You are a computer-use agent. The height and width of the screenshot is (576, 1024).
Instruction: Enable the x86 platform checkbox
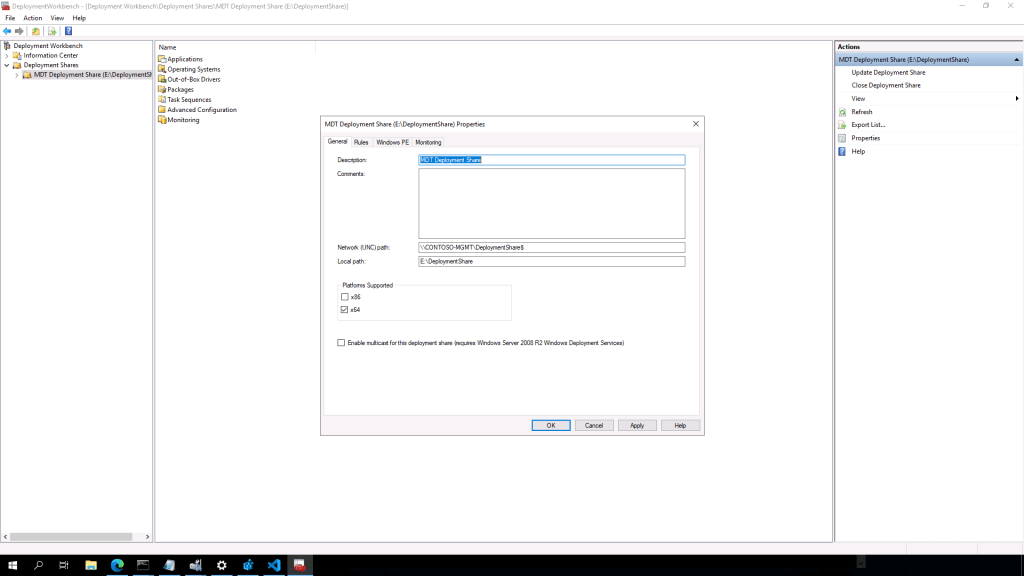click(x=345, y=297)
